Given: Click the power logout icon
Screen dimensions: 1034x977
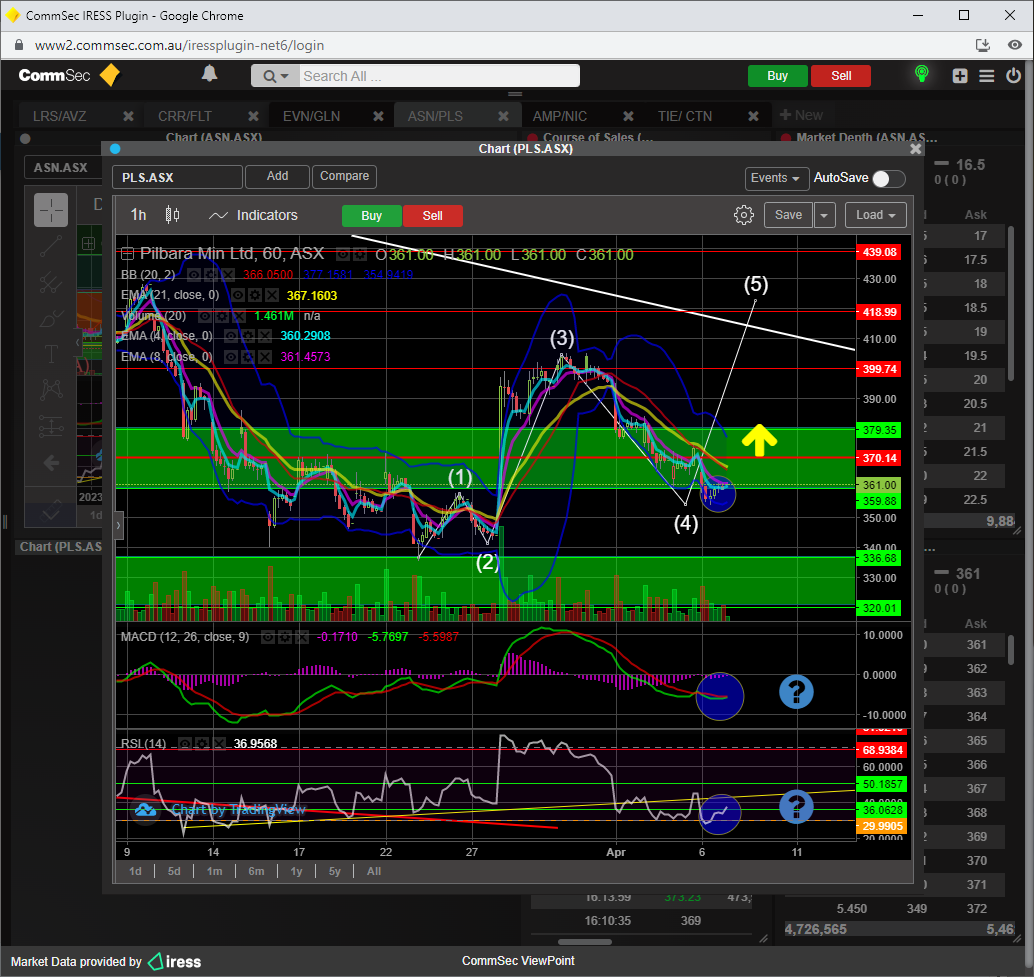Looking at the screenshot, I should [x=1014, y=76].
